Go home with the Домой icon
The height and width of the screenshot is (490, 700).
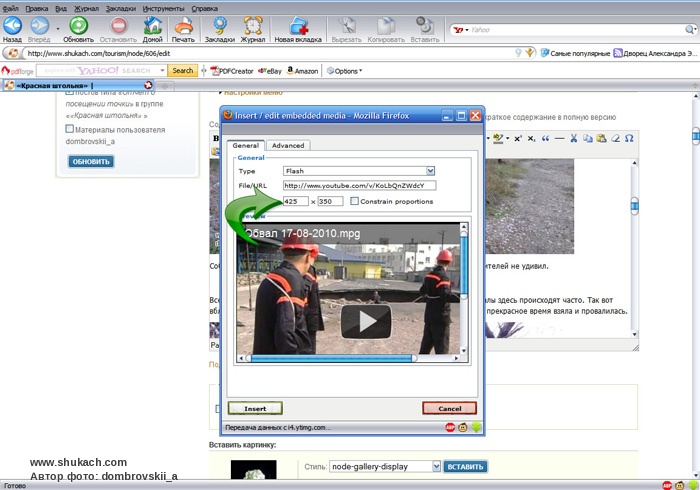(153, 25)
